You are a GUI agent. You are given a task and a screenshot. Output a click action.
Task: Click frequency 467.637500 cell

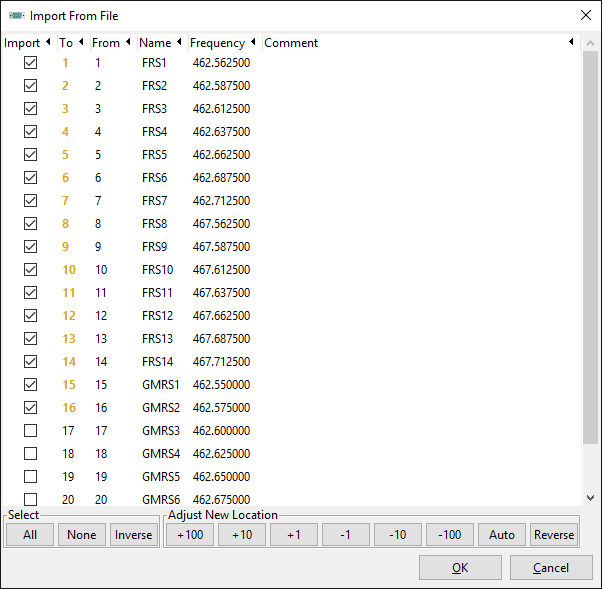coord(221,293)
